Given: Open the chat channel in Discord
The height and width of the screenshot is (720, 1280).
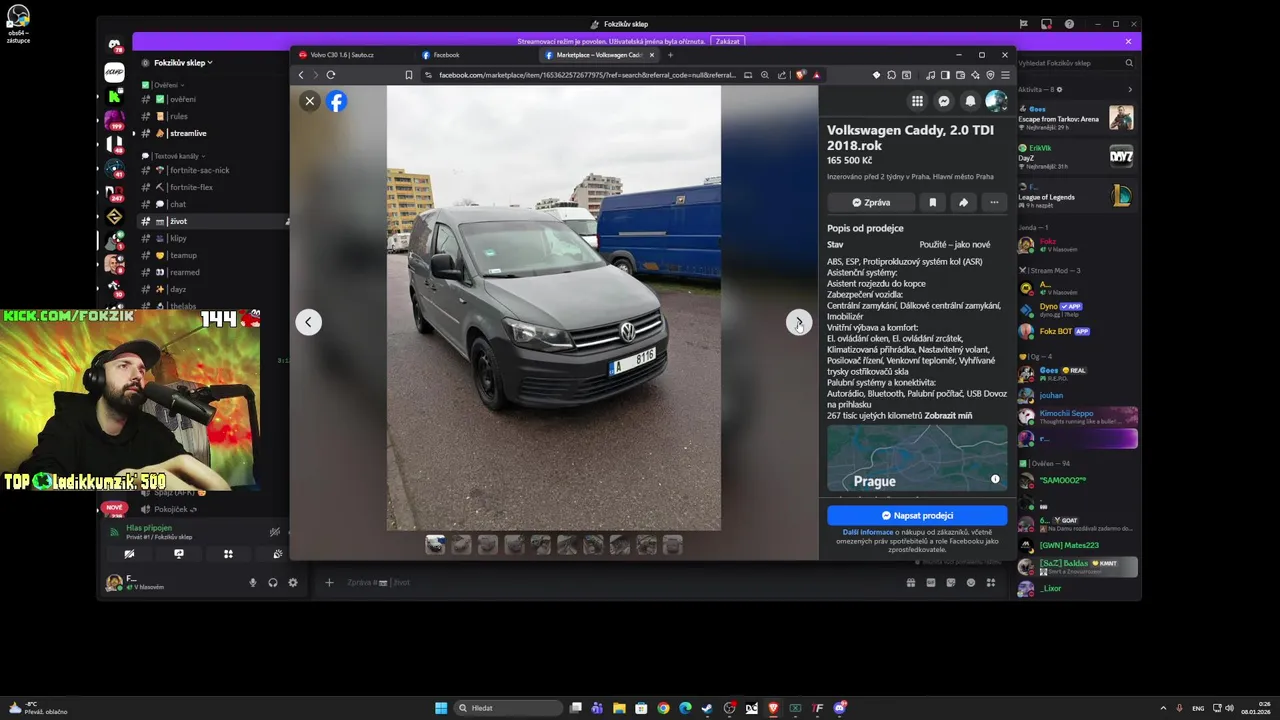Looking at the screenshot, I should click(178, 204).
